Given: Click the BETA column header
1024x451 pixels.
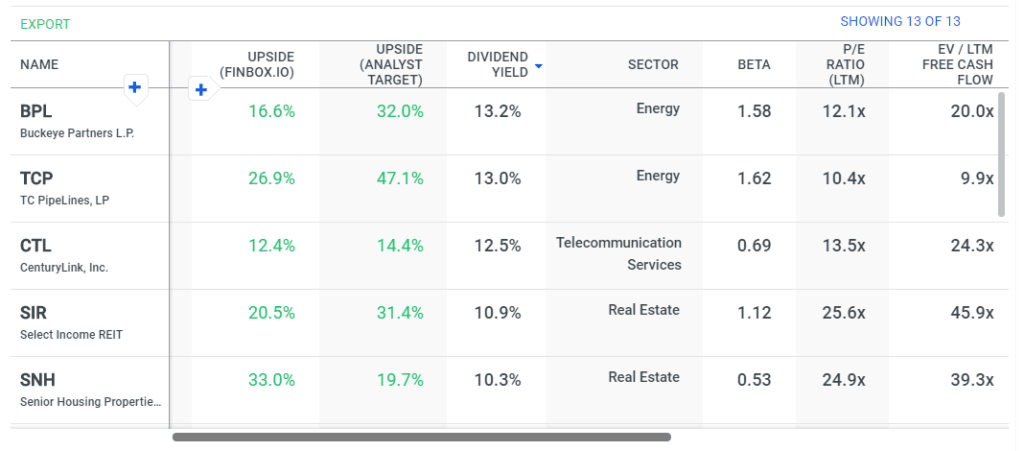Looking at the screenshot, I should [x=754, y=65].
